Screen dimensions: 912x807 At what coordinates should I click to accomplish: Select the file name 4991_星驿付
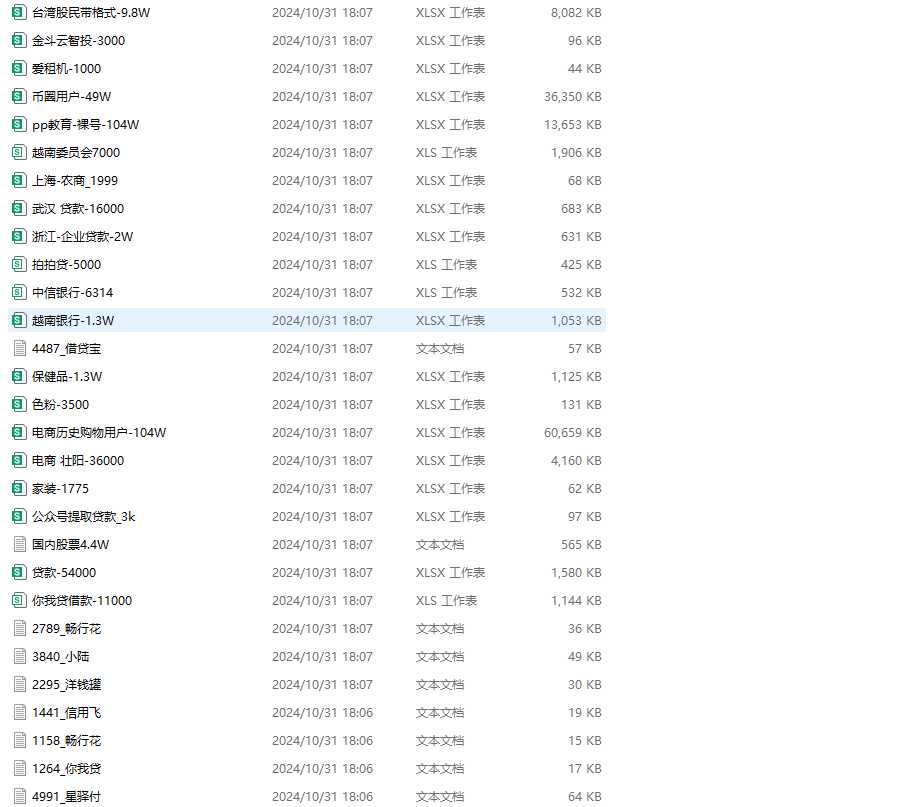[x=66, y=797]
